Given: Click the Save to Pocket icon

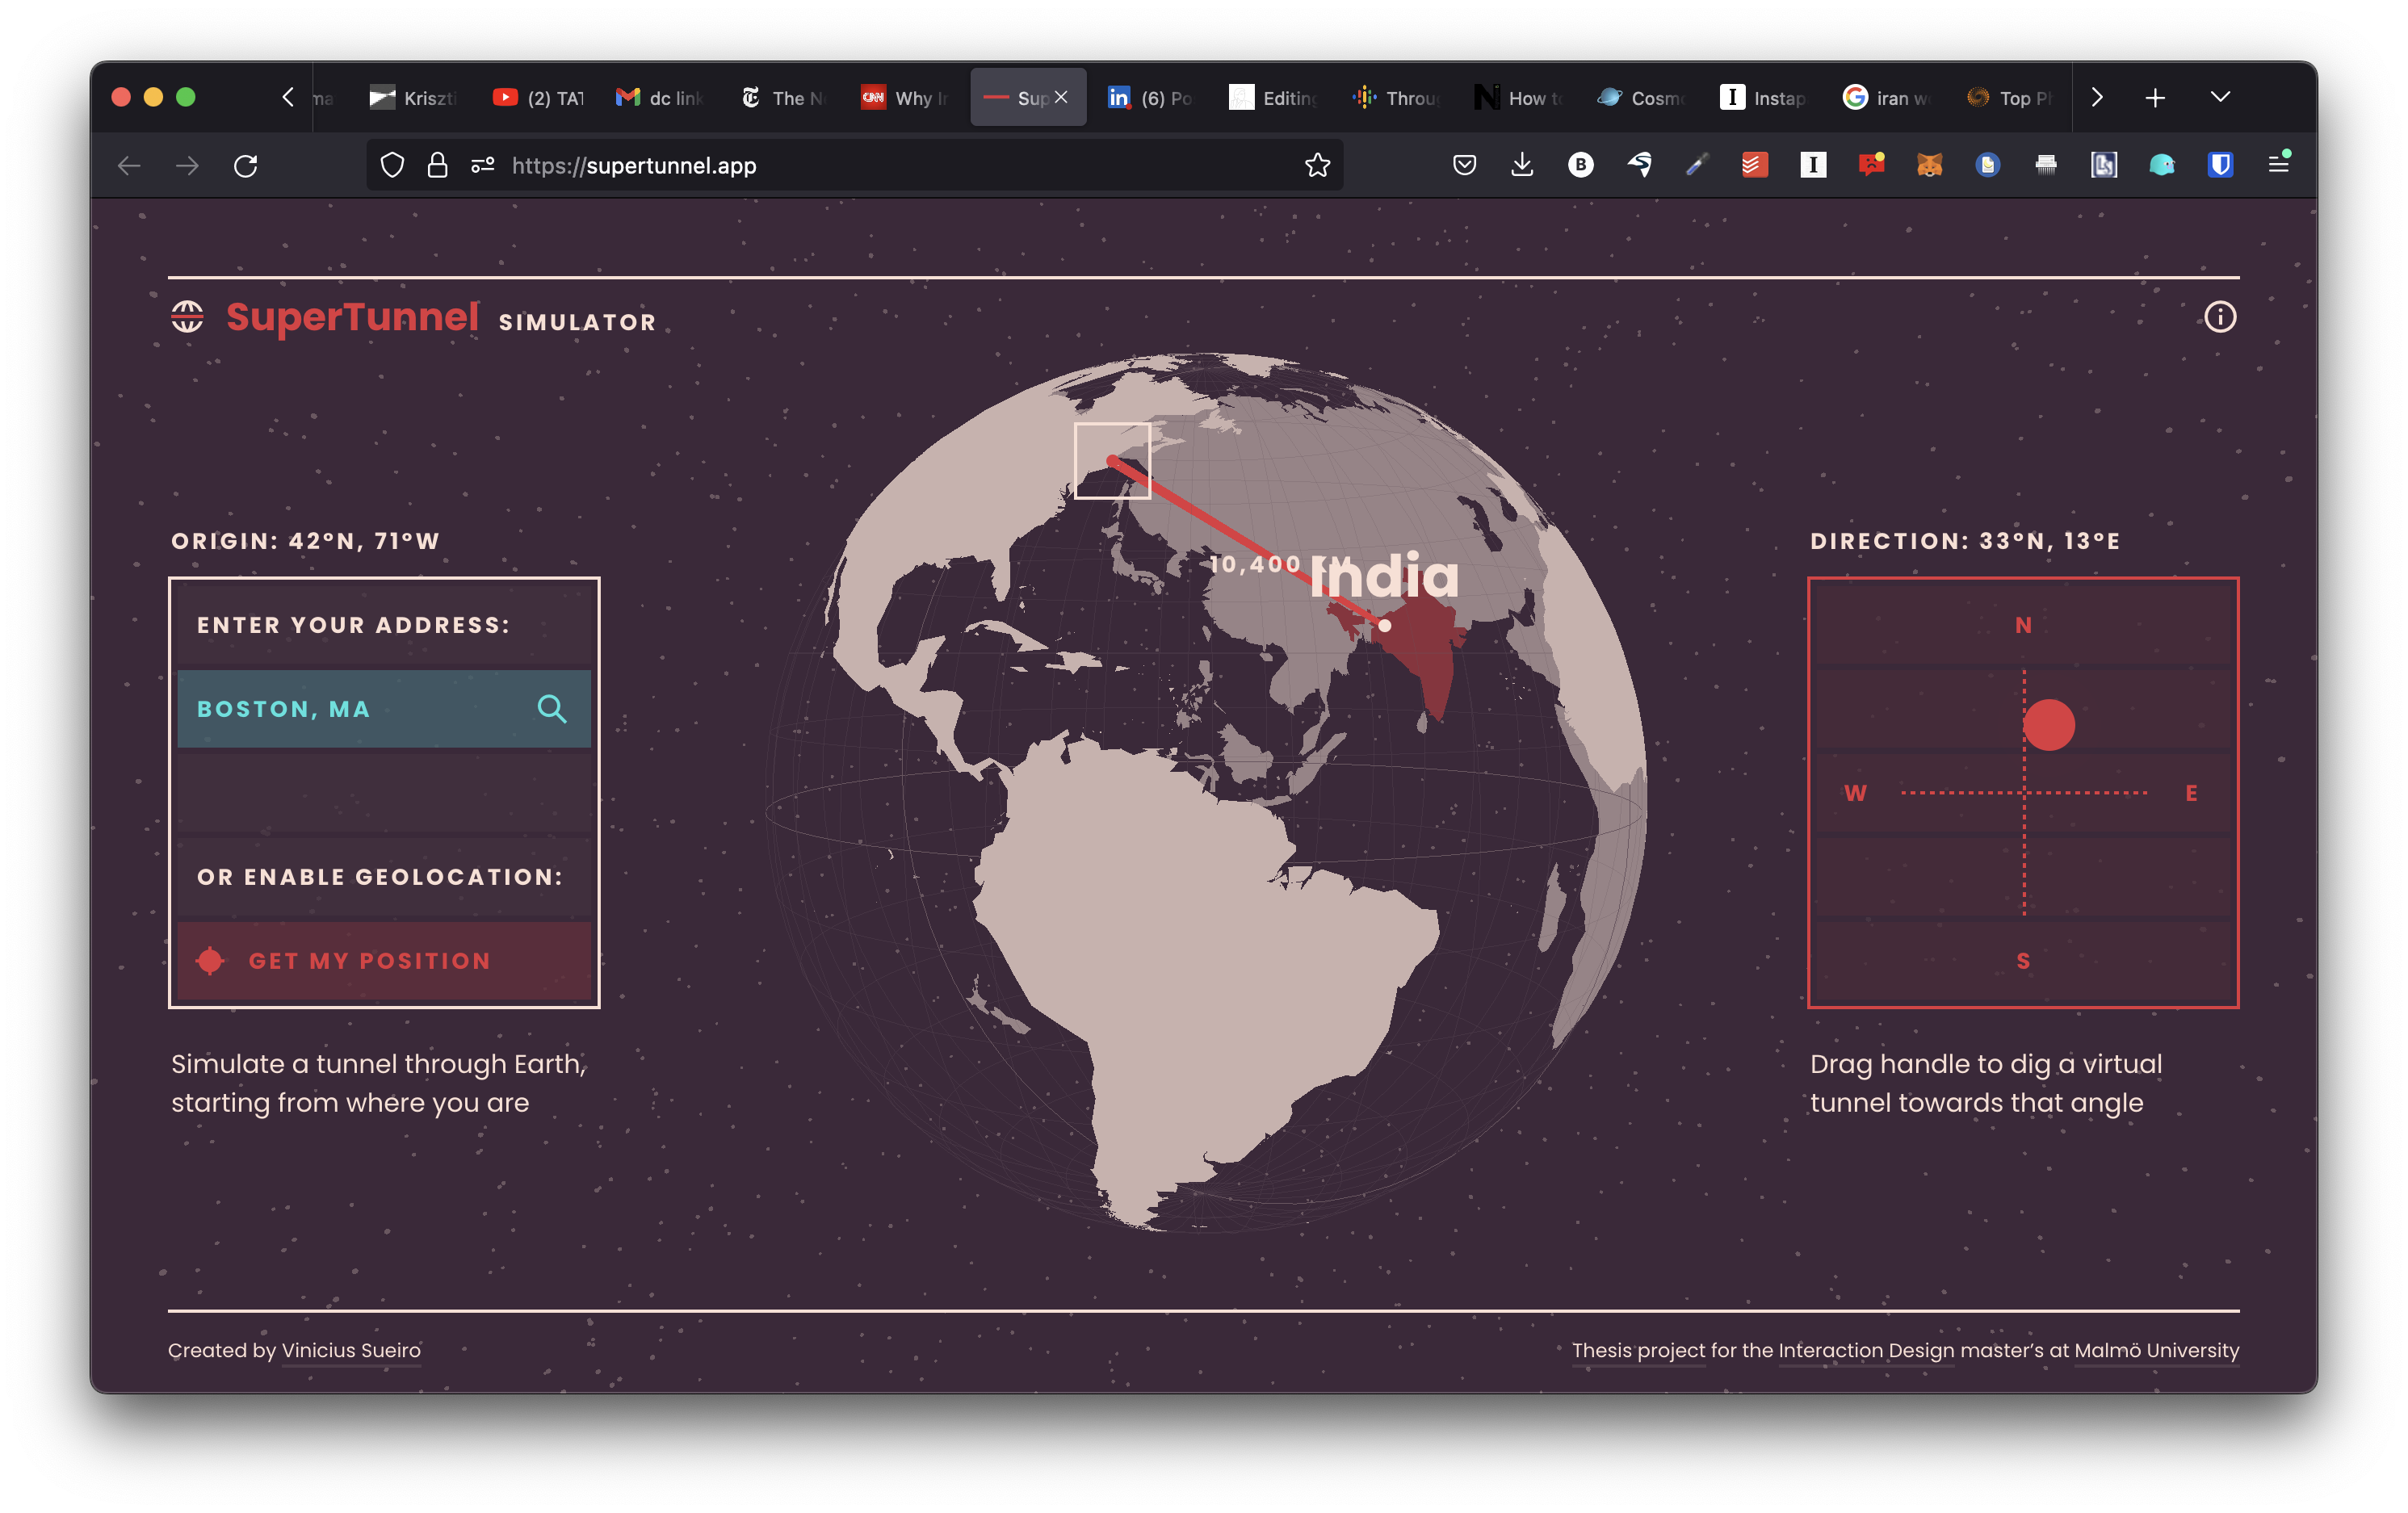Looking at the screenshot, I should (1464, 165).
